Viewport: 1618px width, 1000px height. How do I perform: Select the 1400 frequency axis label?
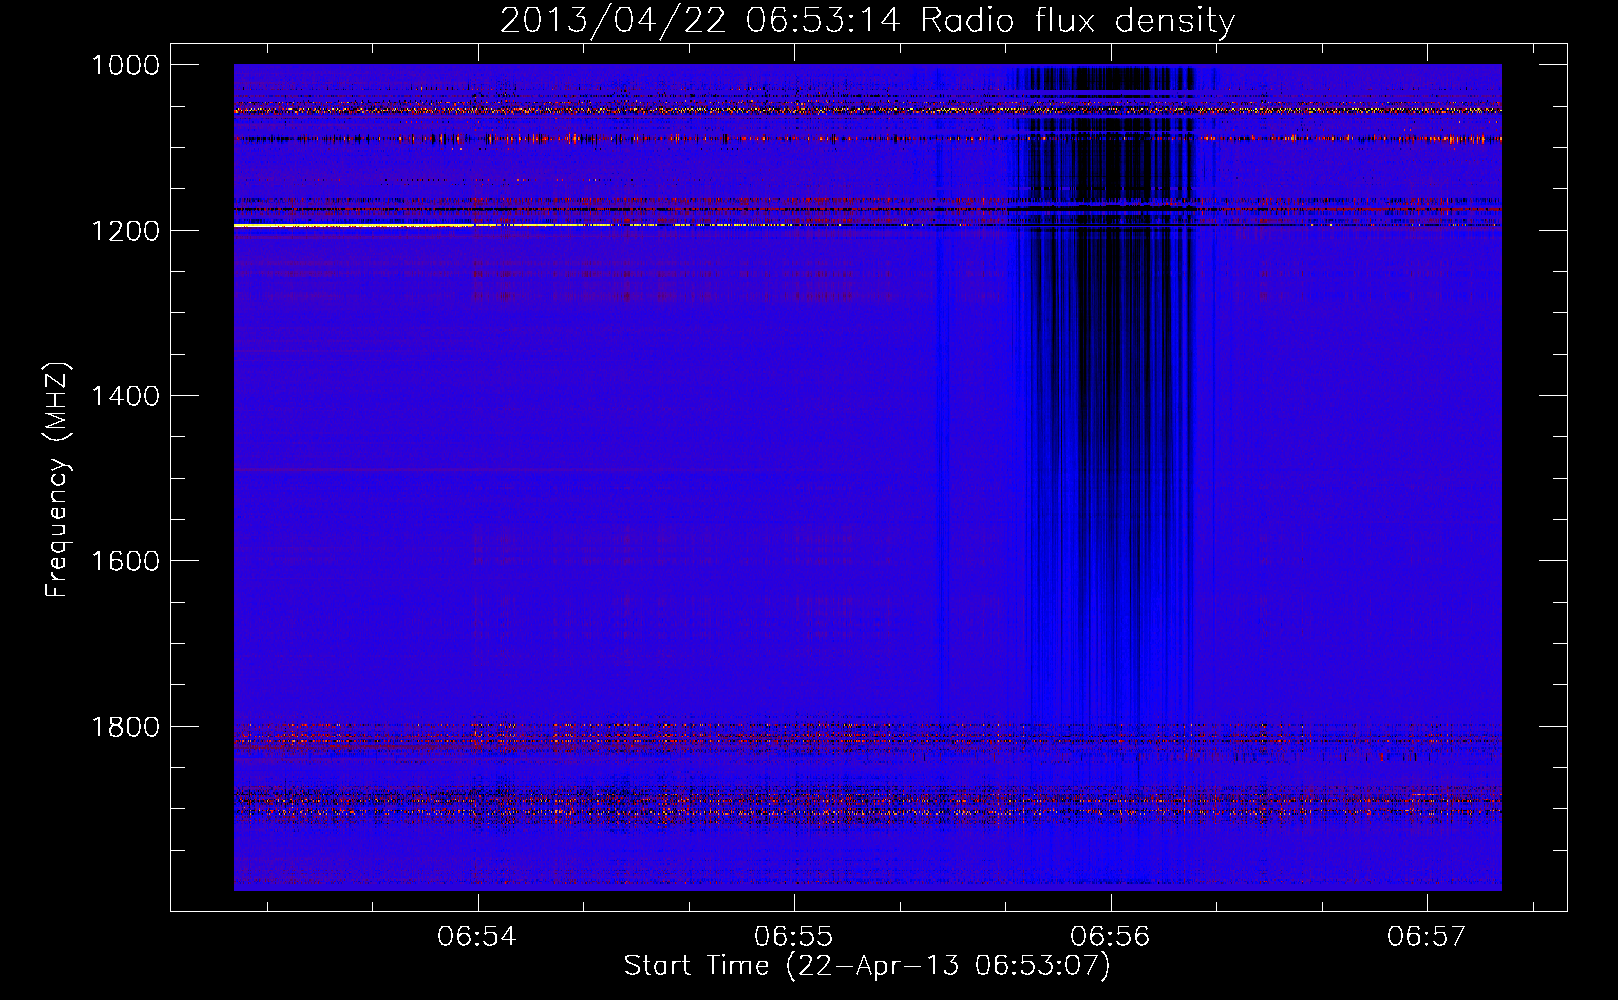(125, 396)
